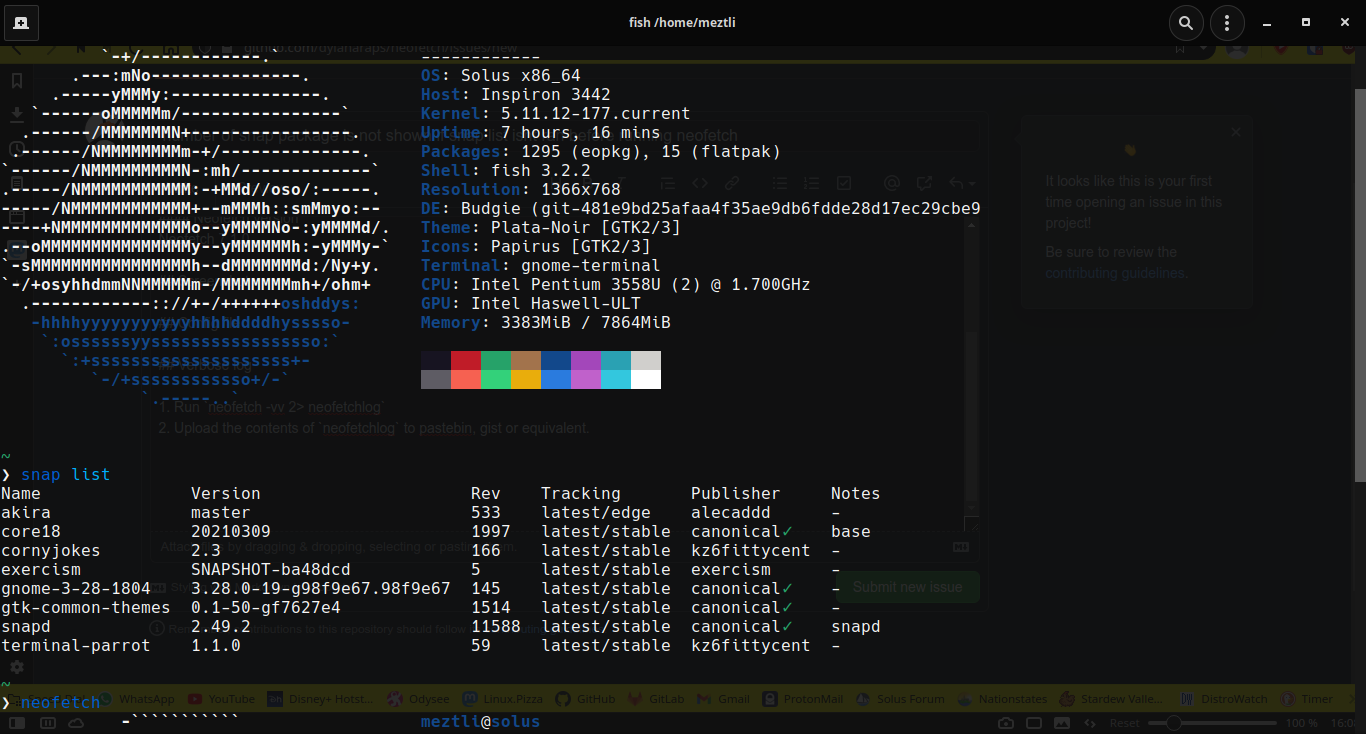Click the purple color swatch in top row
This screenshot has height=734, width=1366.
(586, 361)
